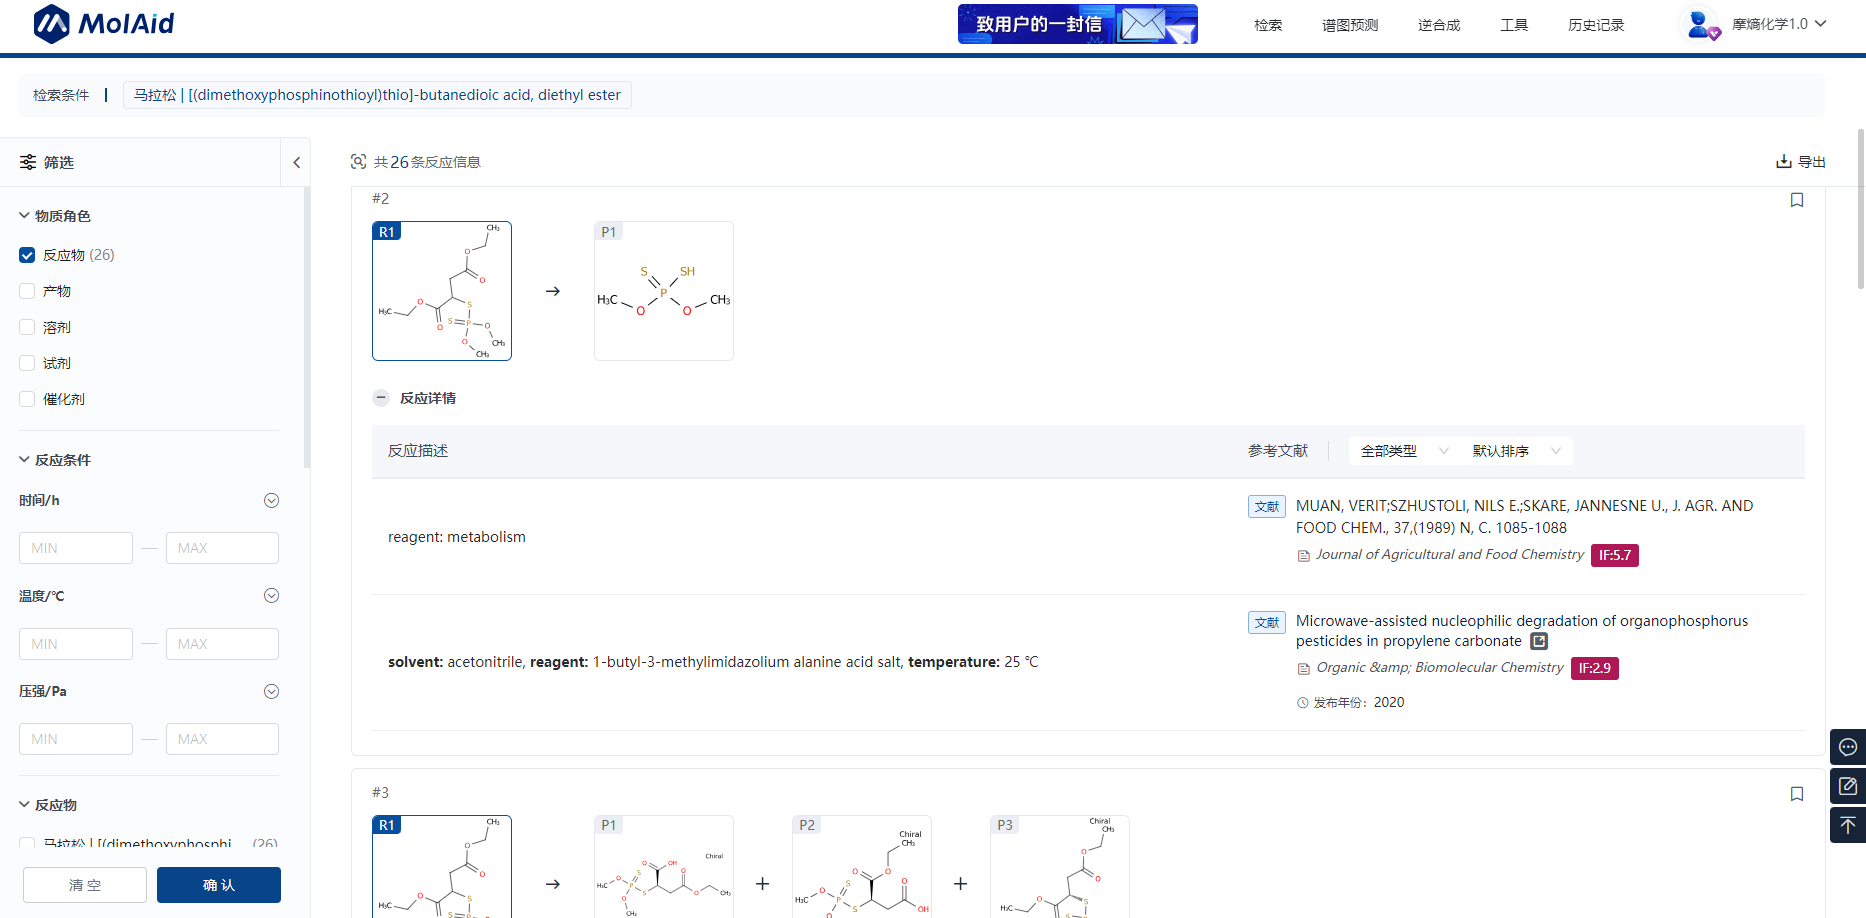Open the 默认排序 sort dropdown

pyautogui.click(x=1515, y=451)
